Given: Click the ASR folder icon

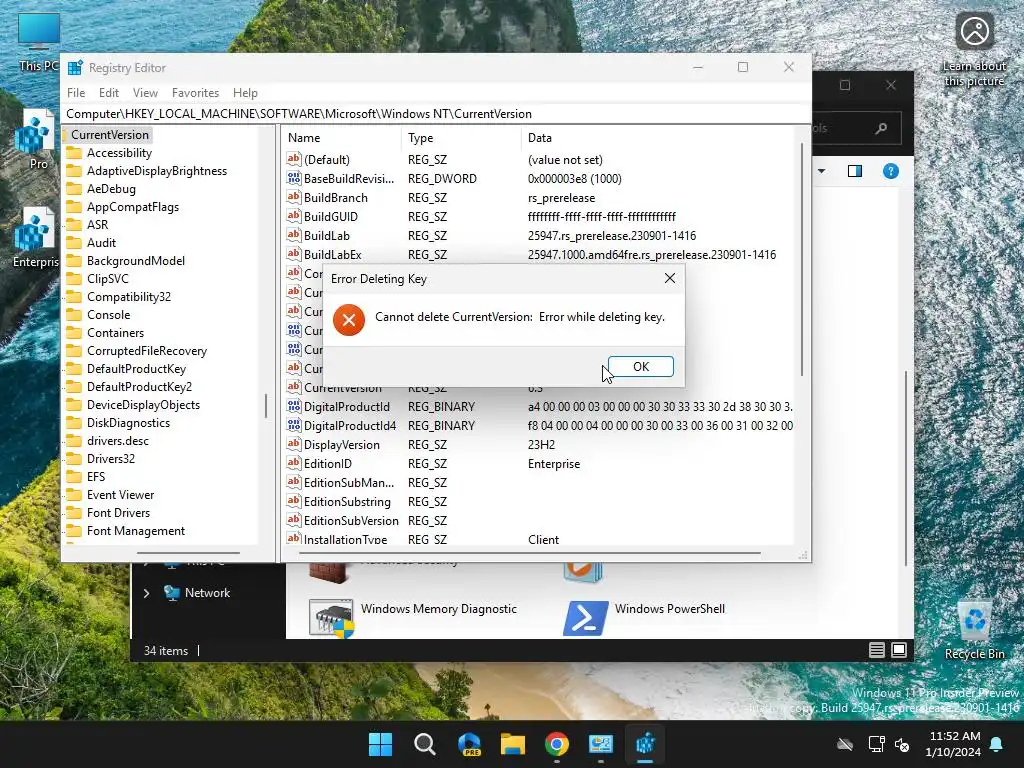Looking at the screenshot, I should click(74, 225).
